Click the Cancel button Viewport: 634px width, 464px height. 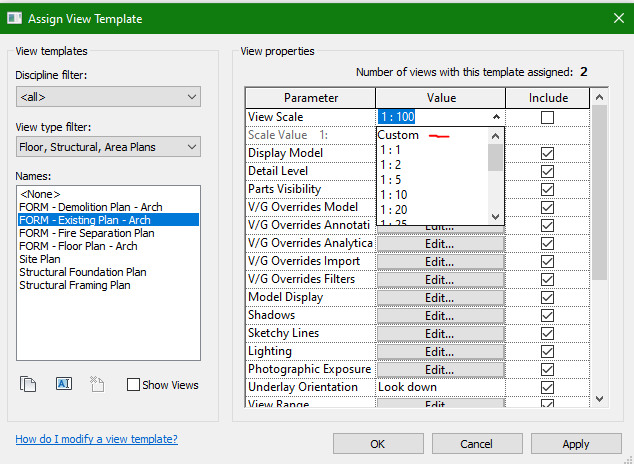pyautogui.click(x=477, y=444)
